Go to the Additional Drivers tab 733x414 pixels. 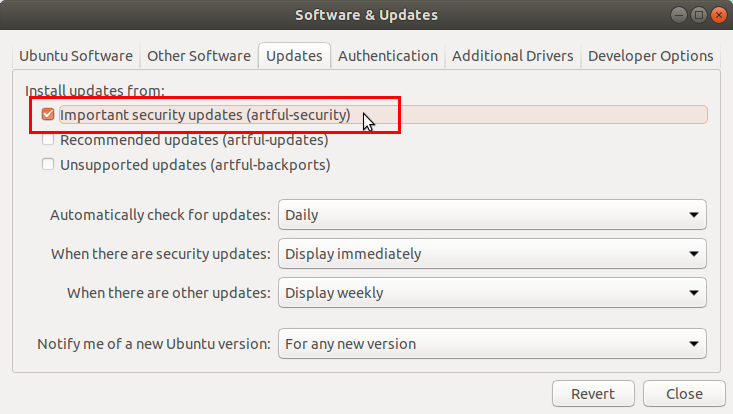(512, 56)
